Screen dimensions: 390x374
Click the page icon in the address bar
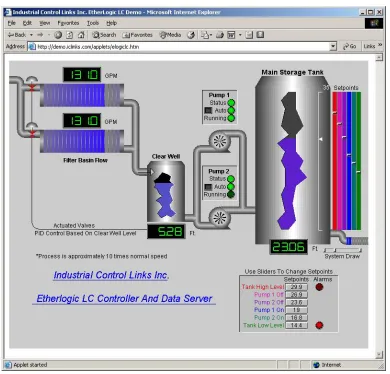32,47
